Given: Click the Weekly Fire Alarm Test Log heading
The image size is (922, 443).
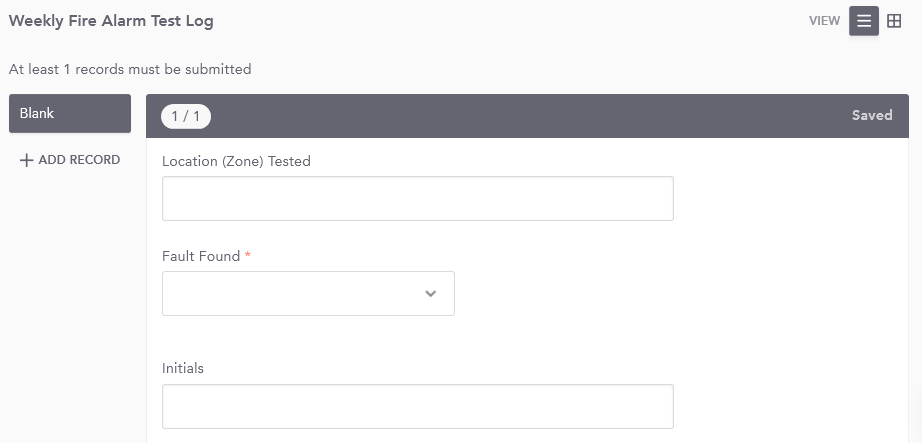Looking at the screenshot, I should (x=111, y=21).
